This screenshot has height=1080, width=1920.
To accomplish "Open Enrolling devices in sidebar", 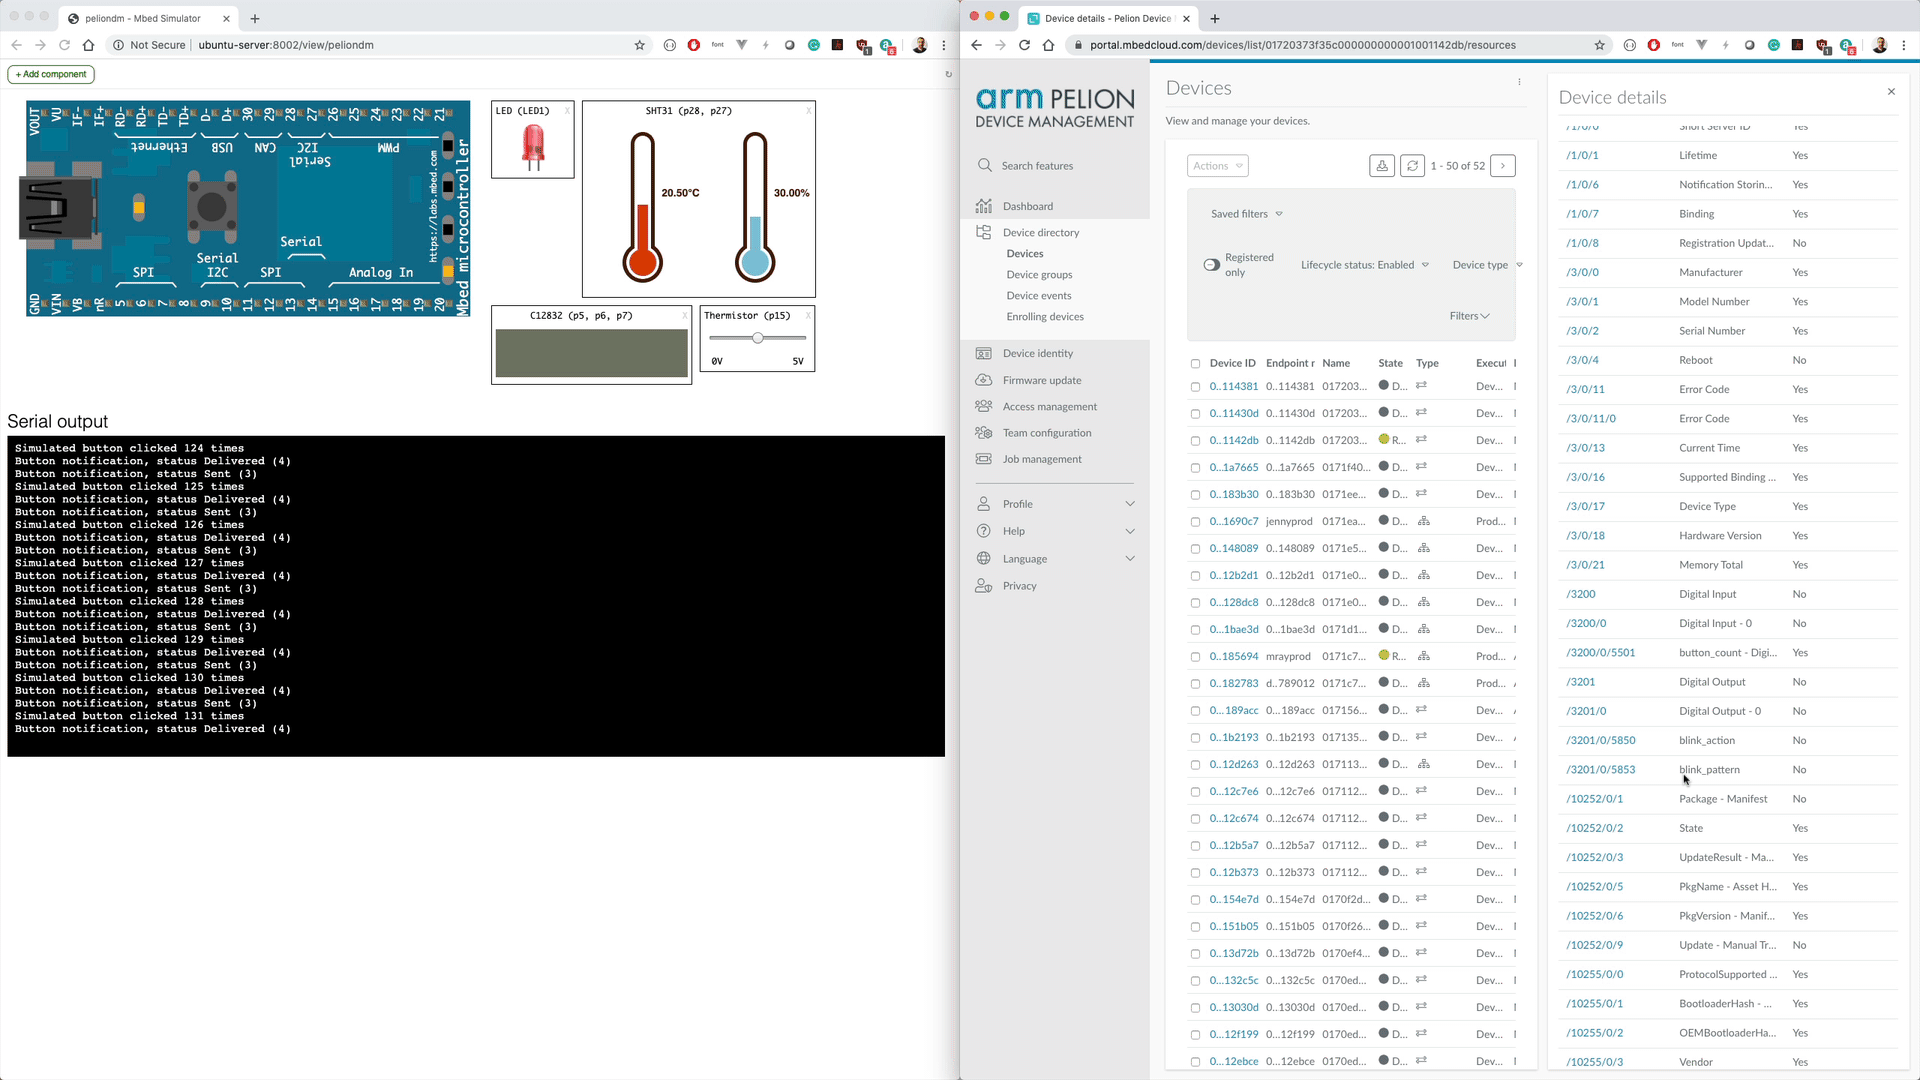I will coord(1045,317).
